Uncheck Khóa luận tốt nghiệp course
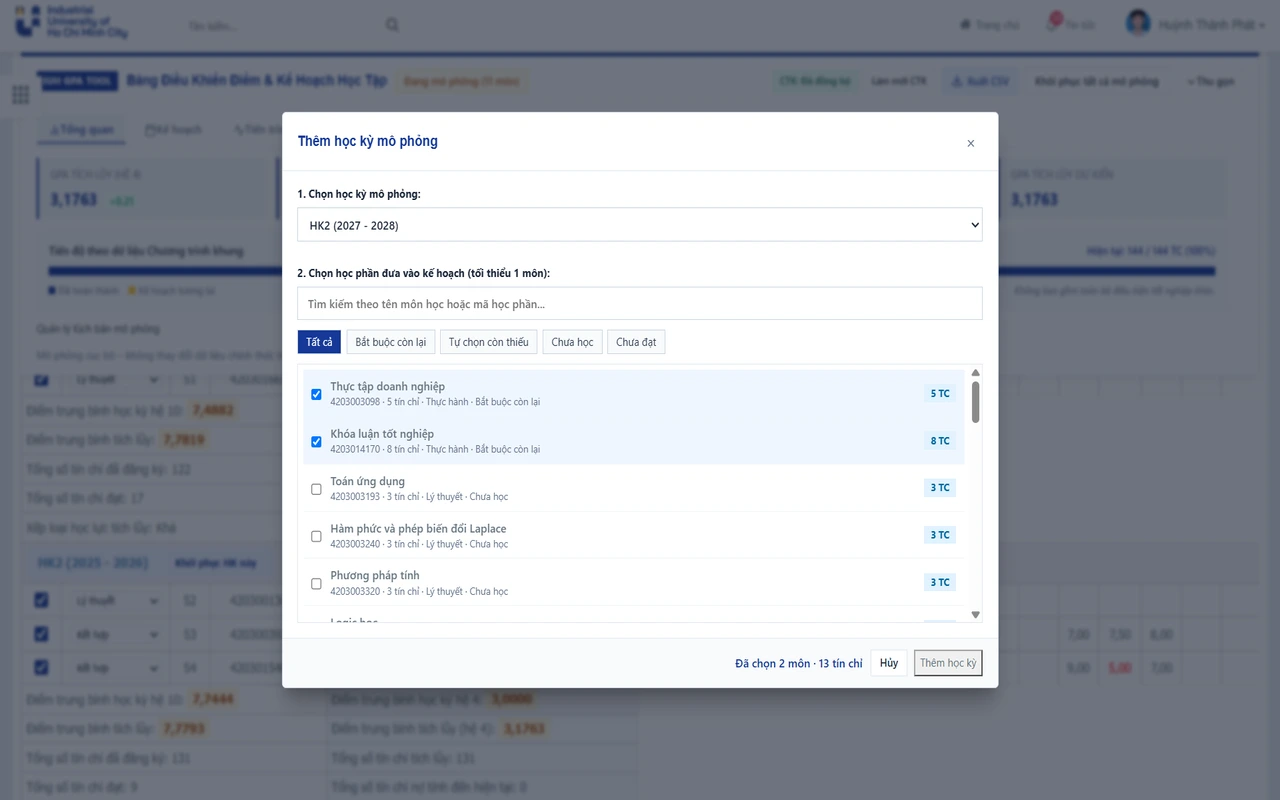Screen dimensions: 1280x800 click(x=317, y=441)
